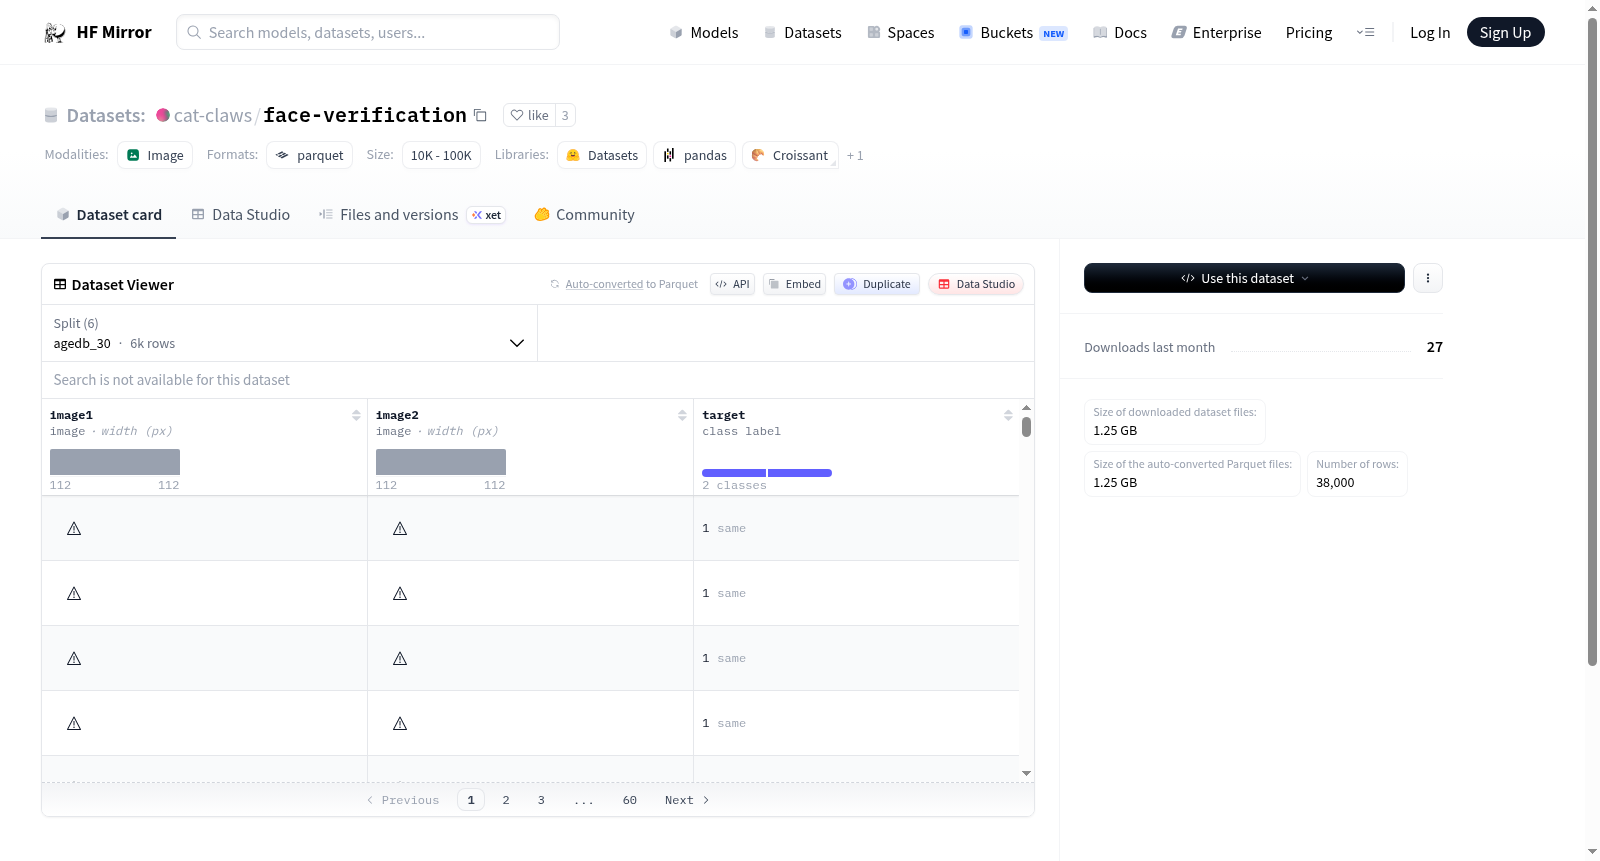Screen dimensions: 1600x861
Task: Open the like count showing 3
Action: 565,115
